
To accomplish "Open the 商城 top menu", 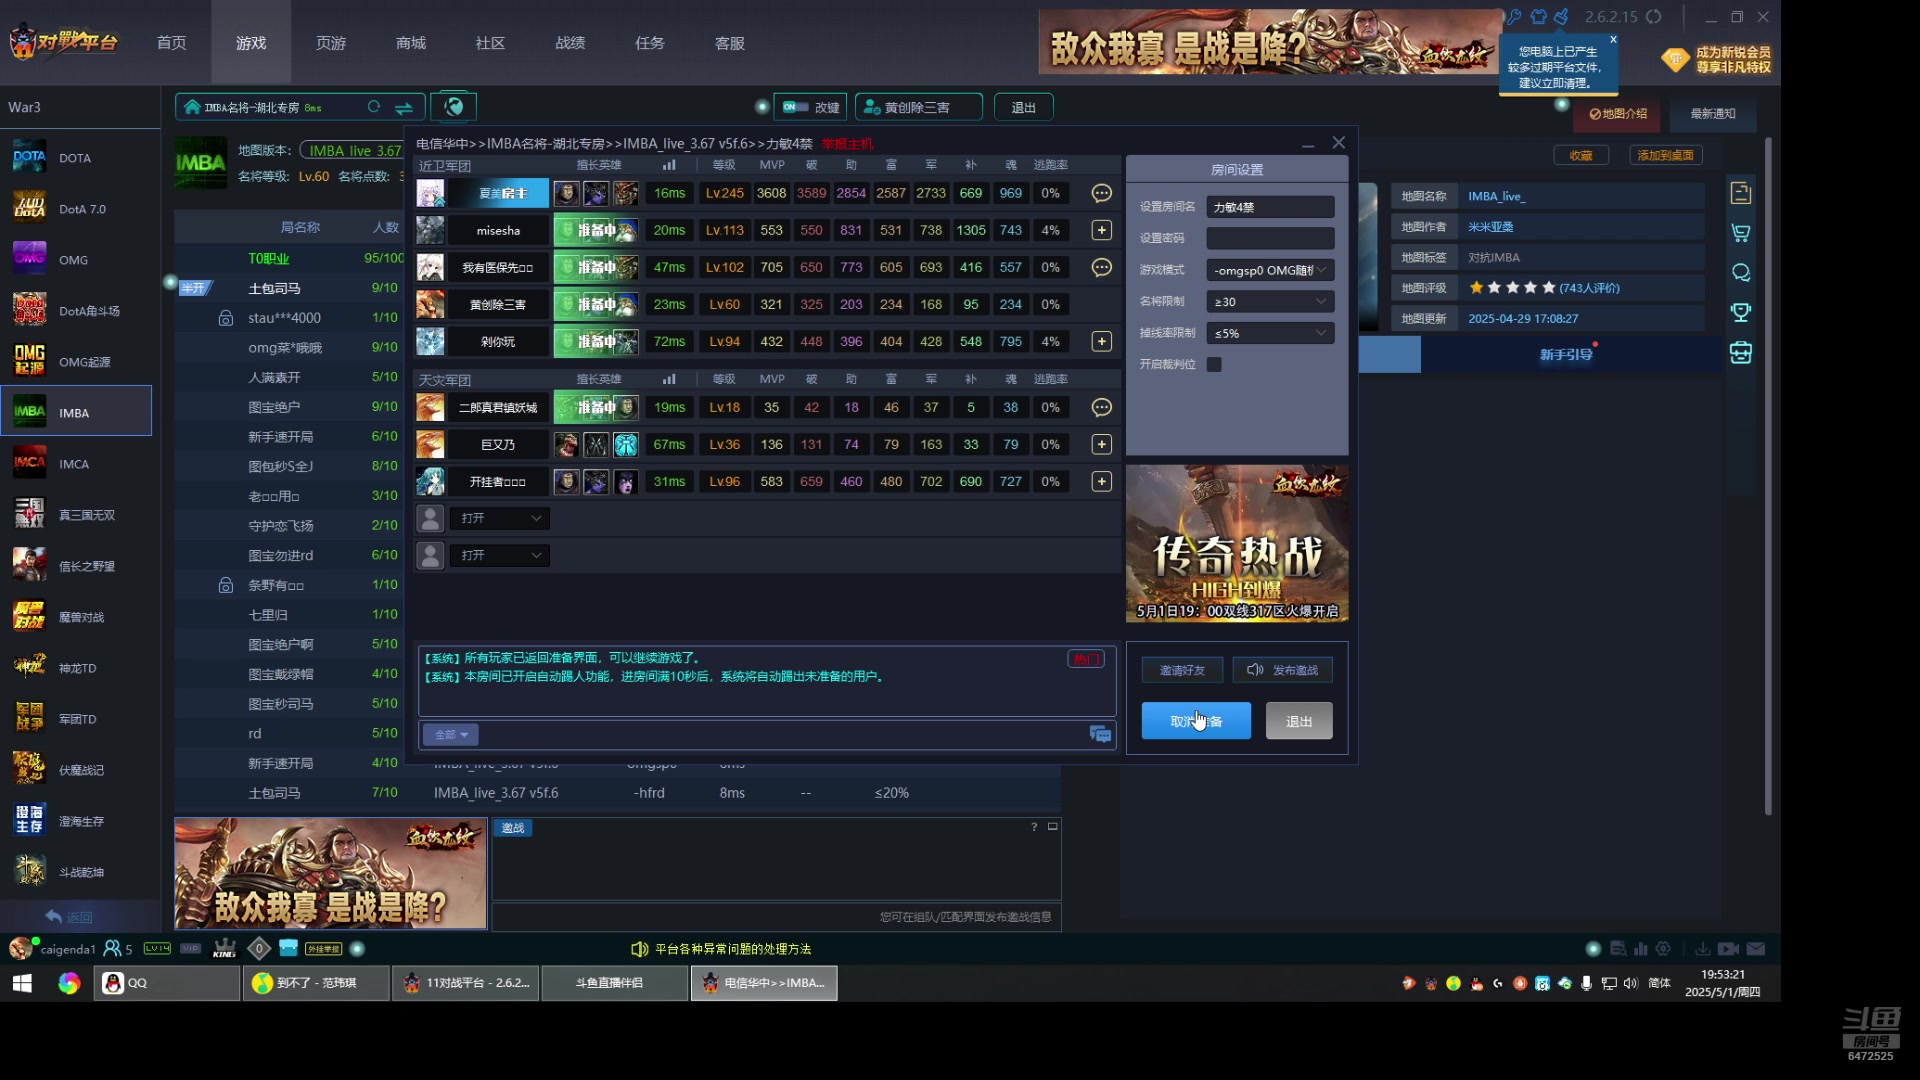I will (411, 43).
